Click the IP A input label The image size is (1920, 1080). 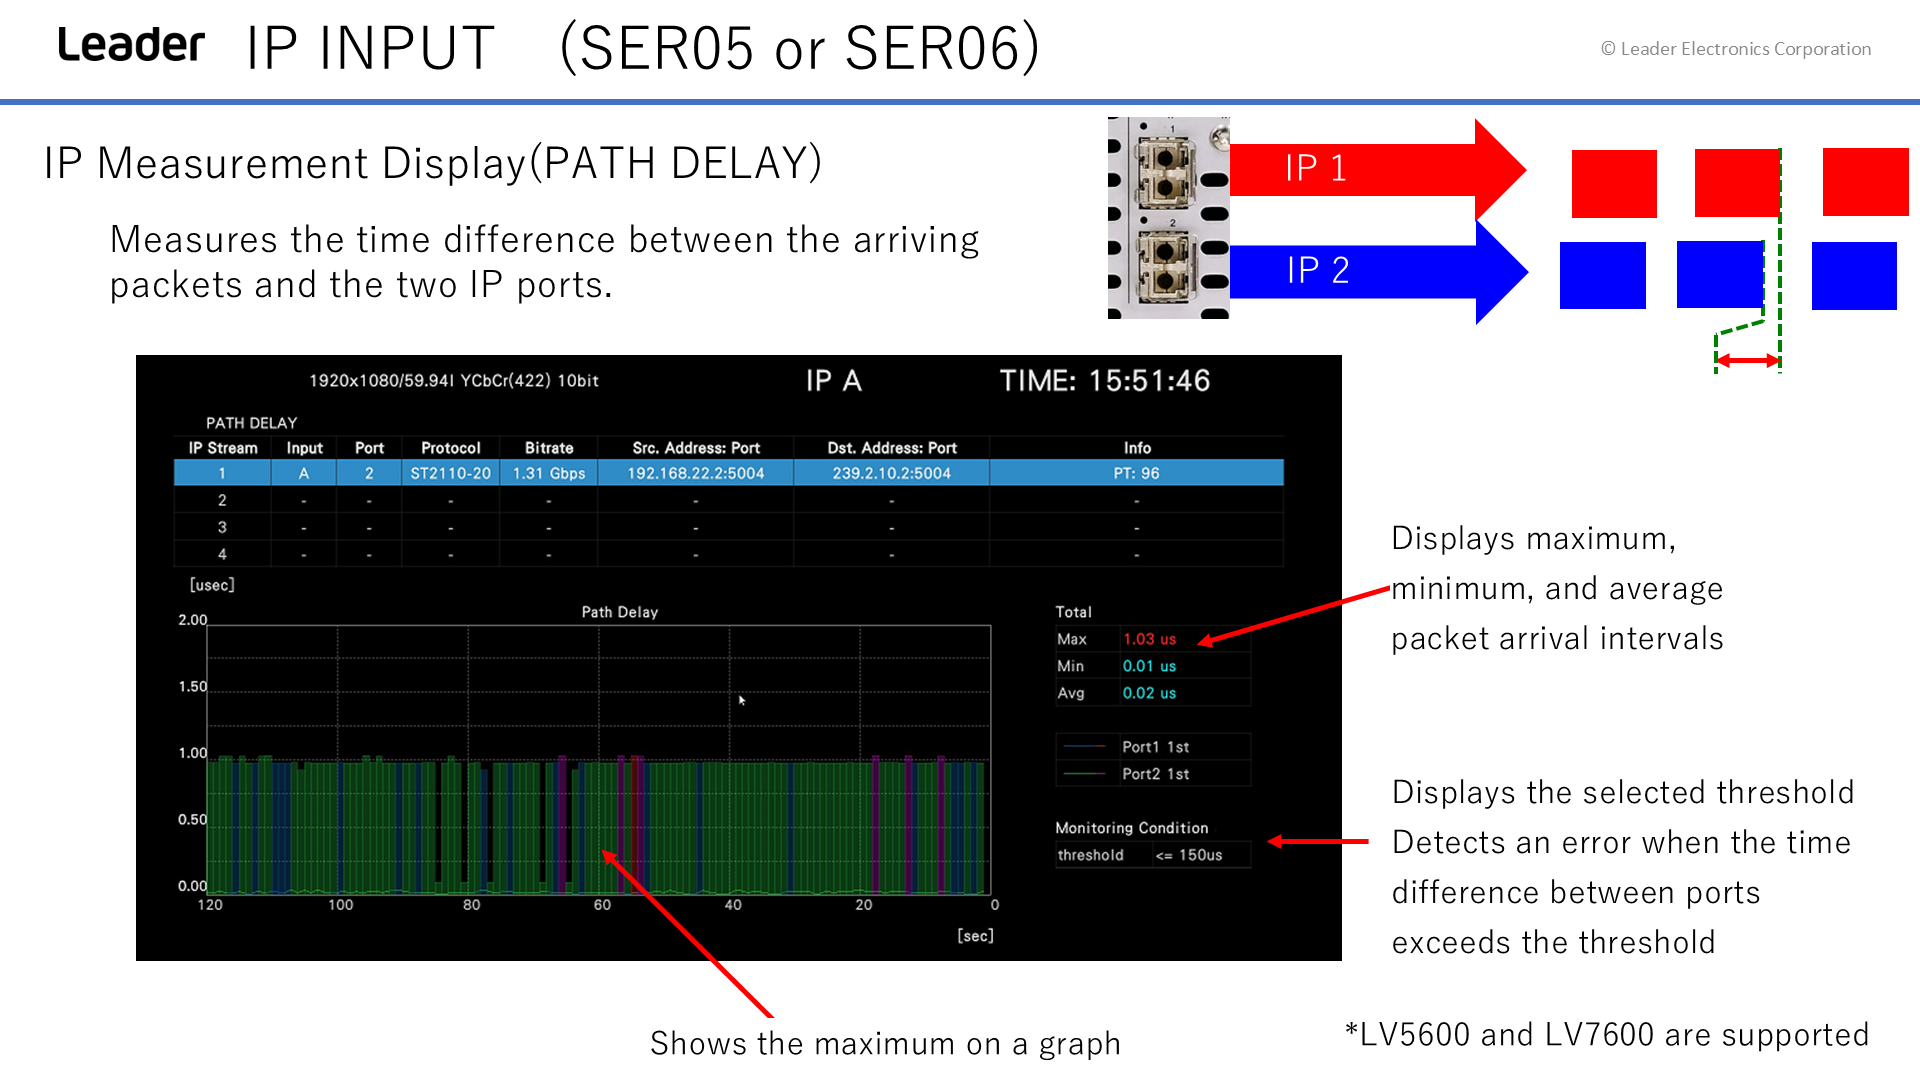pyautogui.click(x=834, y=381)
